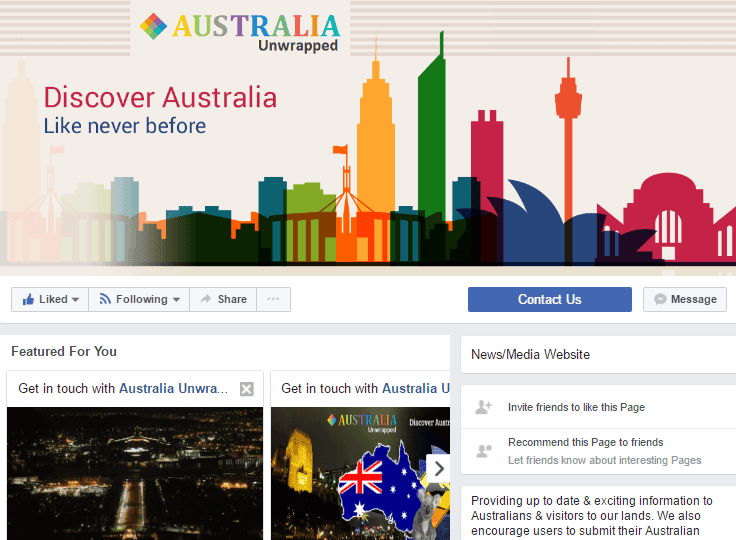Click the Share arrow icon
Viewport: 736px width, 540px height.
click(206, 299)
